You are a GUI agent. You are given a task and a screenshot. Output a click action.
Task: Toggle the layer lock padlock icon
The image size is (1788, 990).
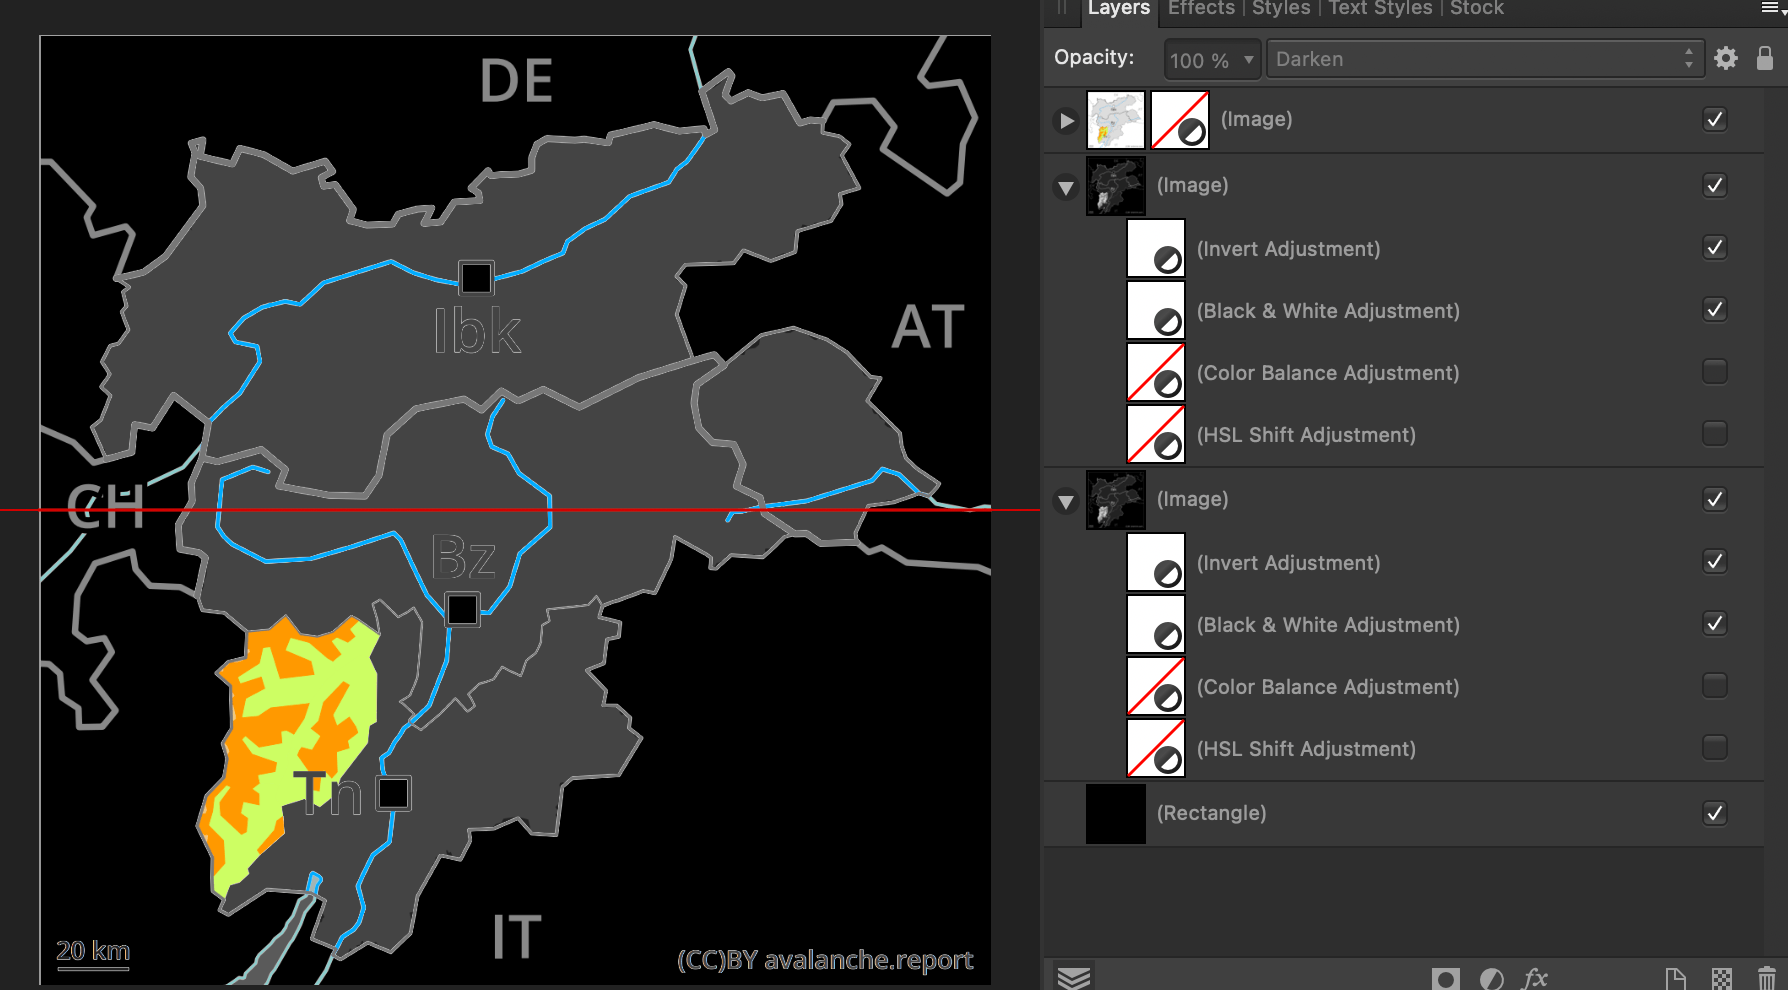(1765, 58)
